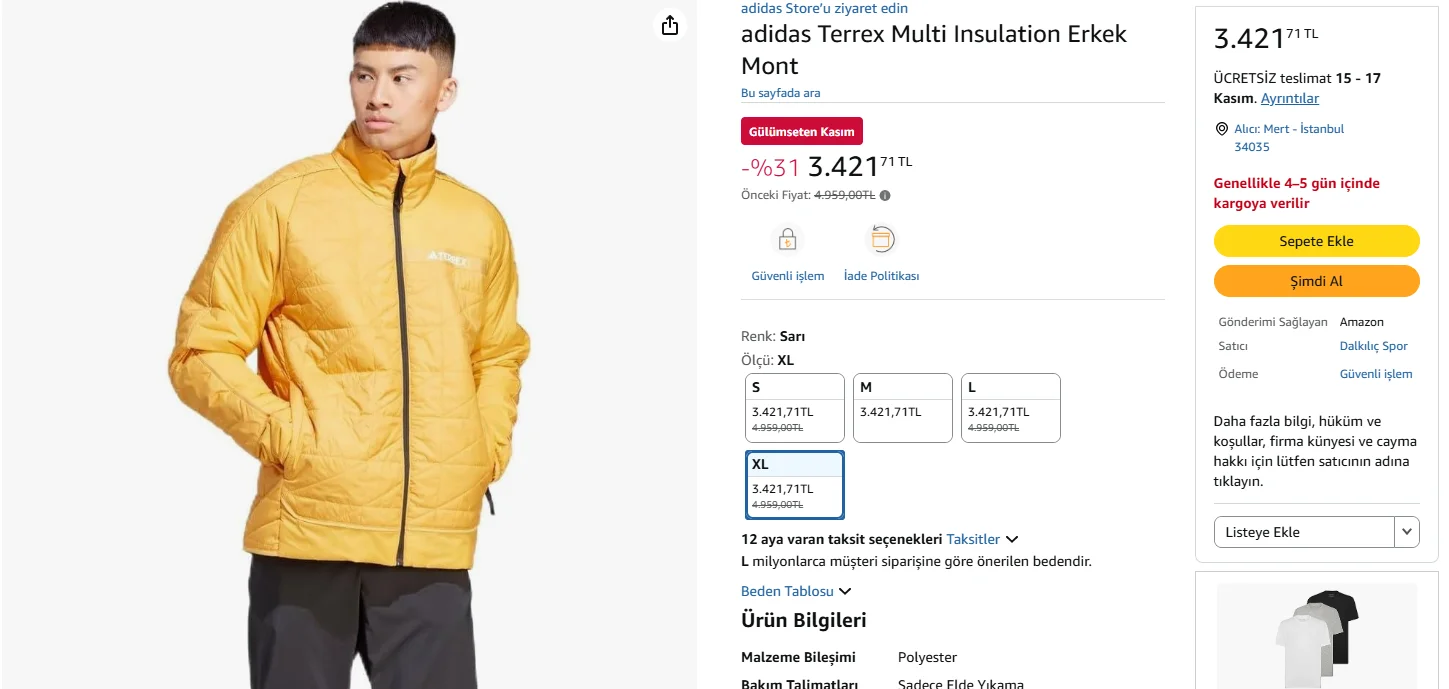Open the Listeye Ekle dropdown arrow
The height and width of the screenshot is (689, 1449).
point(1407,532)
